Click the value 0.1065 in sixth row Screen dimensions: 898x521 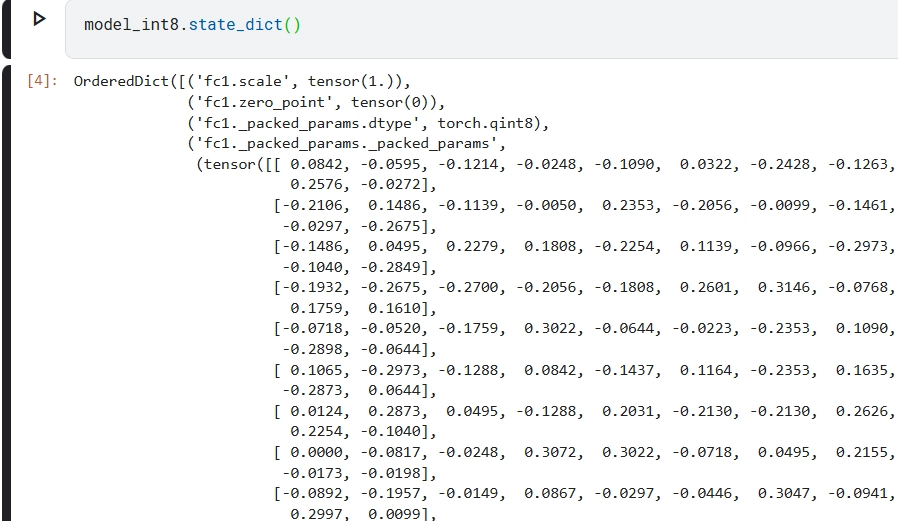(x=317, y=370)
